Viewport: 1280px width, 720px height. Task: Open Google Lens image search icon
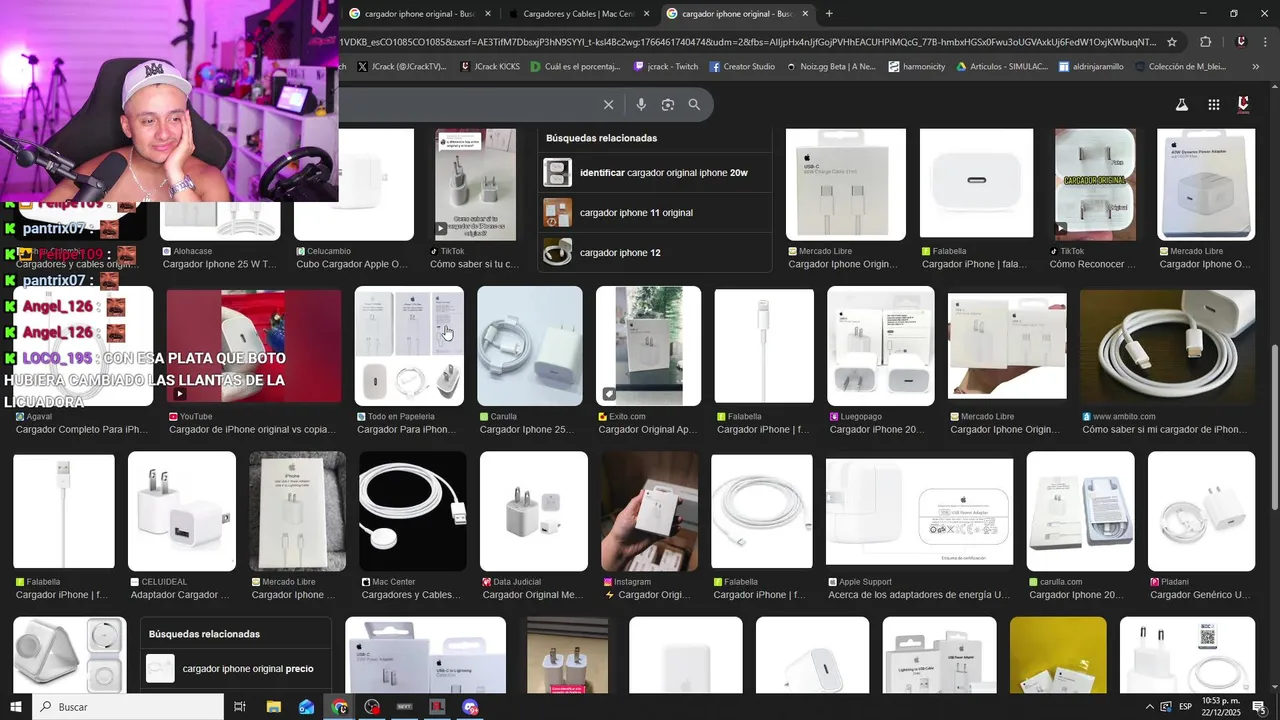[668, 104]
